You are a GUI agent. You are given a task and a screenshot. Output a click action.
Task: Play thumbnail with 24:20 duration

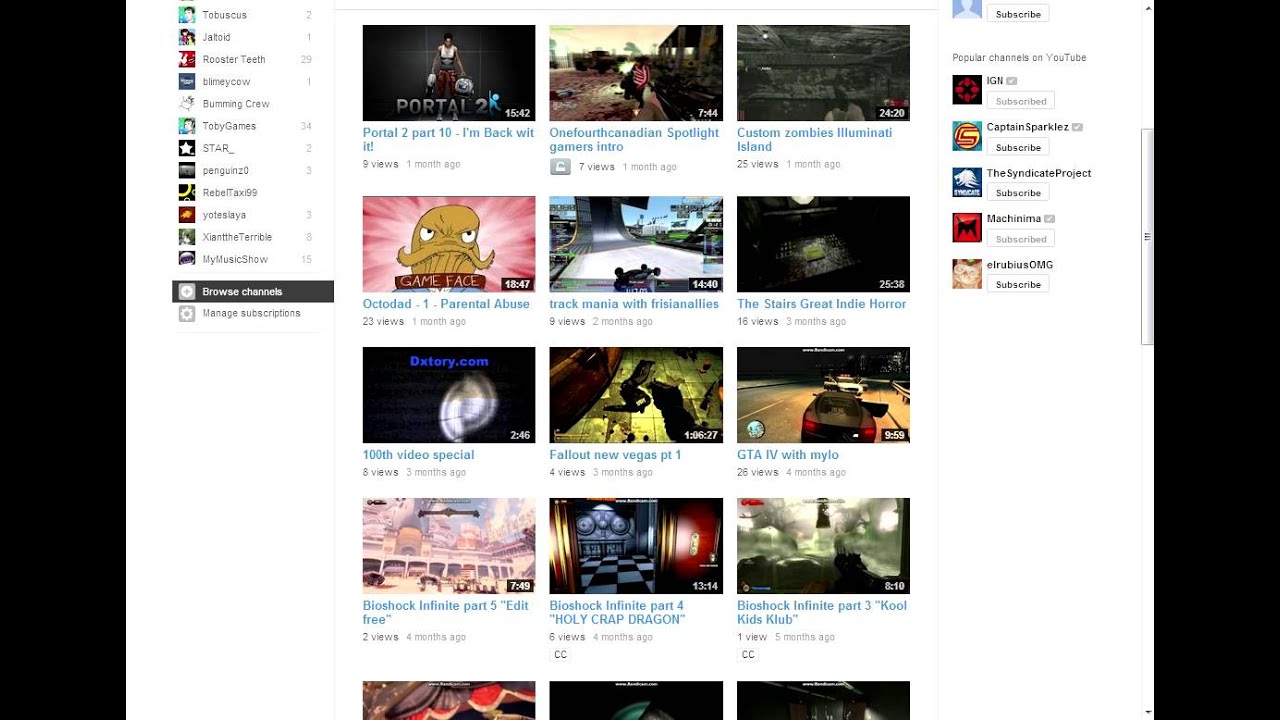tap(823, 73)
